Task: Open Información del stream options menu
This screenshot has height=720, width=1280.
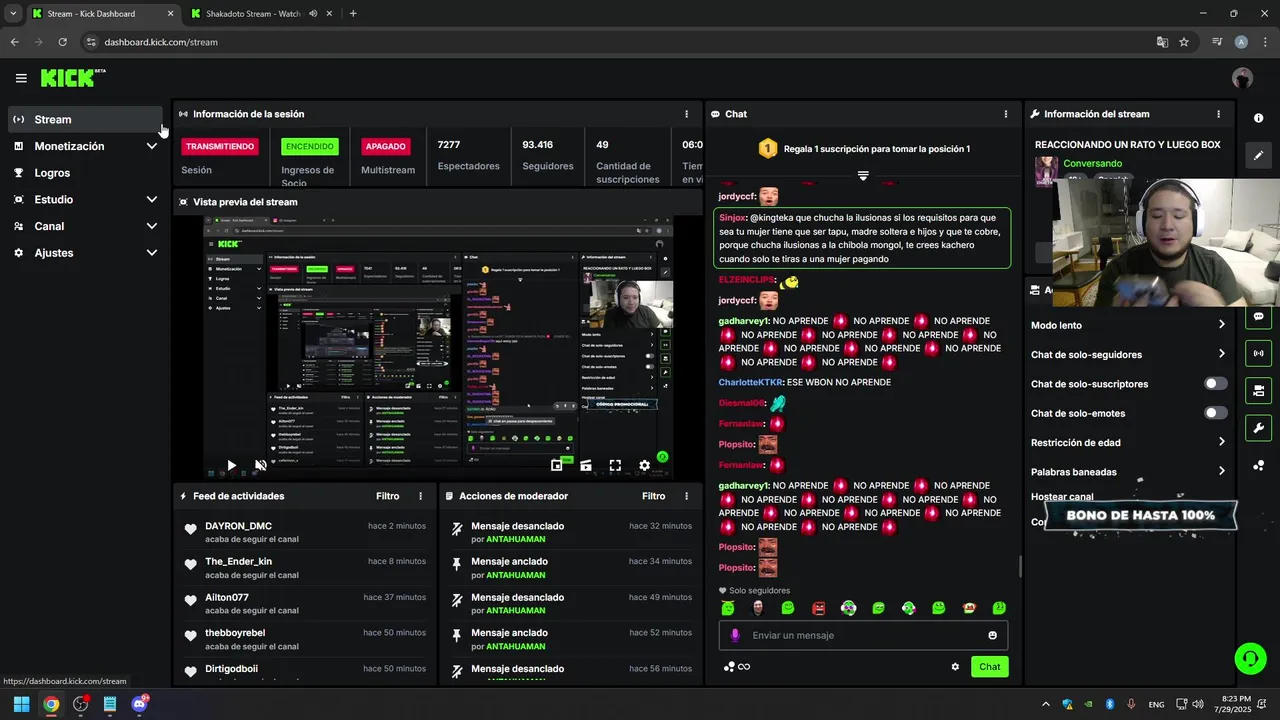Action: 1218,114
